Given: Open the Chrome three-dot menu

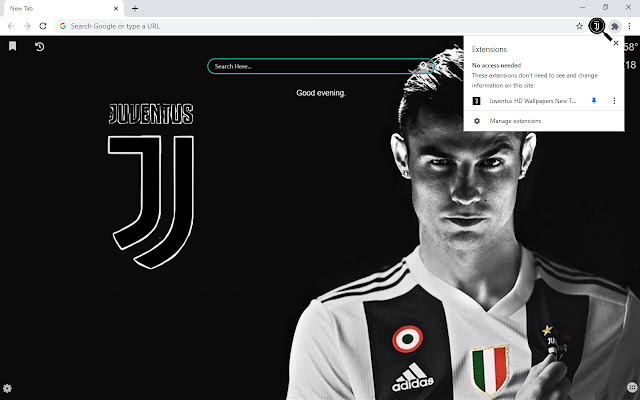Looking at the screenshot, I should pos(630,26).
